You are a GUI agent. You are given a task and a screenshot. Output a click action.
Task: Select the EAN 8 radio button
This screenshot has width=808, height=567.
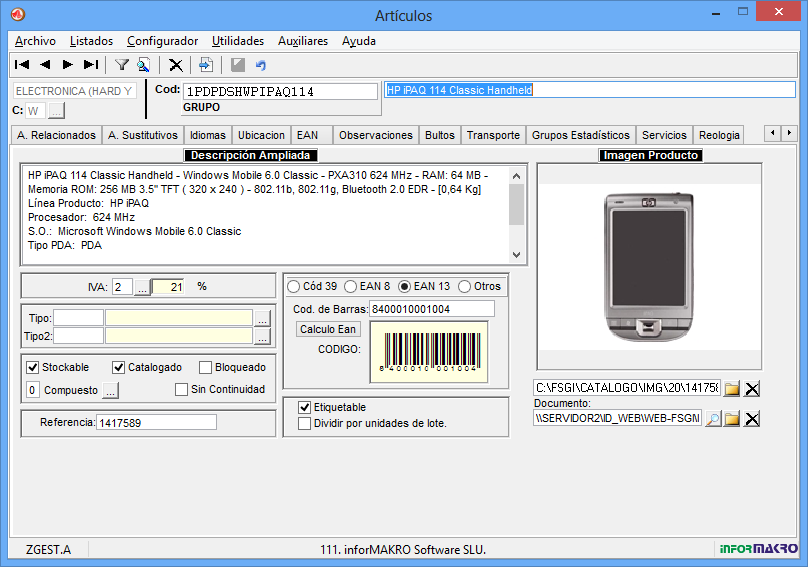[x=350, y=287]
